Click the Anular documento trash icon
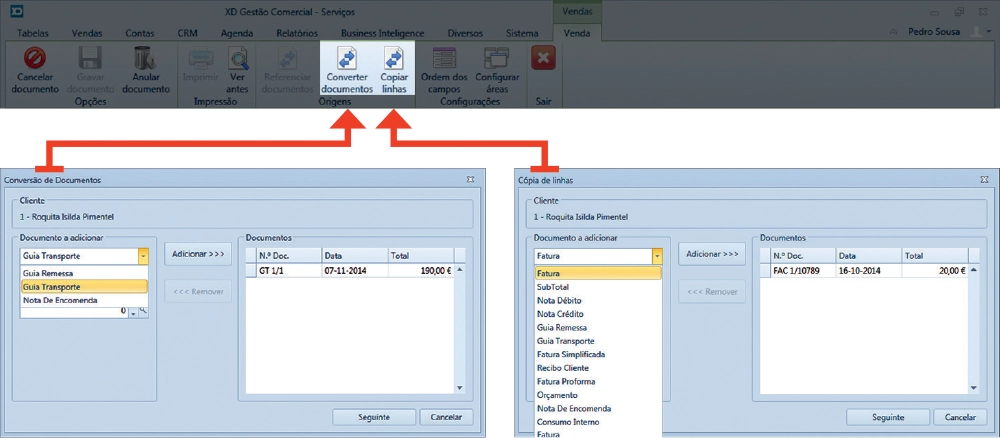Screen dimensions: 1000x438 pyautogui.click(x=146, y=59)
